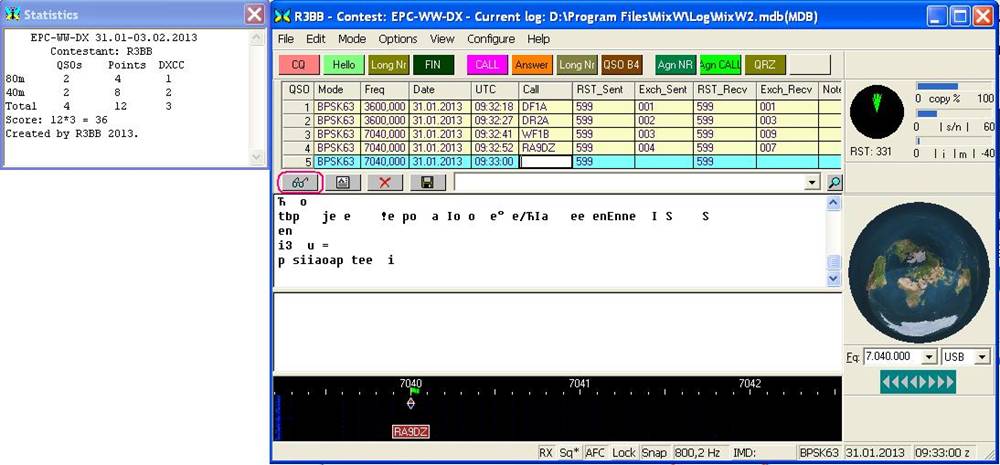This screenshot has height=465, width=1000.
Task: Toggle Lock in the status bar
Action: point(624,452)
